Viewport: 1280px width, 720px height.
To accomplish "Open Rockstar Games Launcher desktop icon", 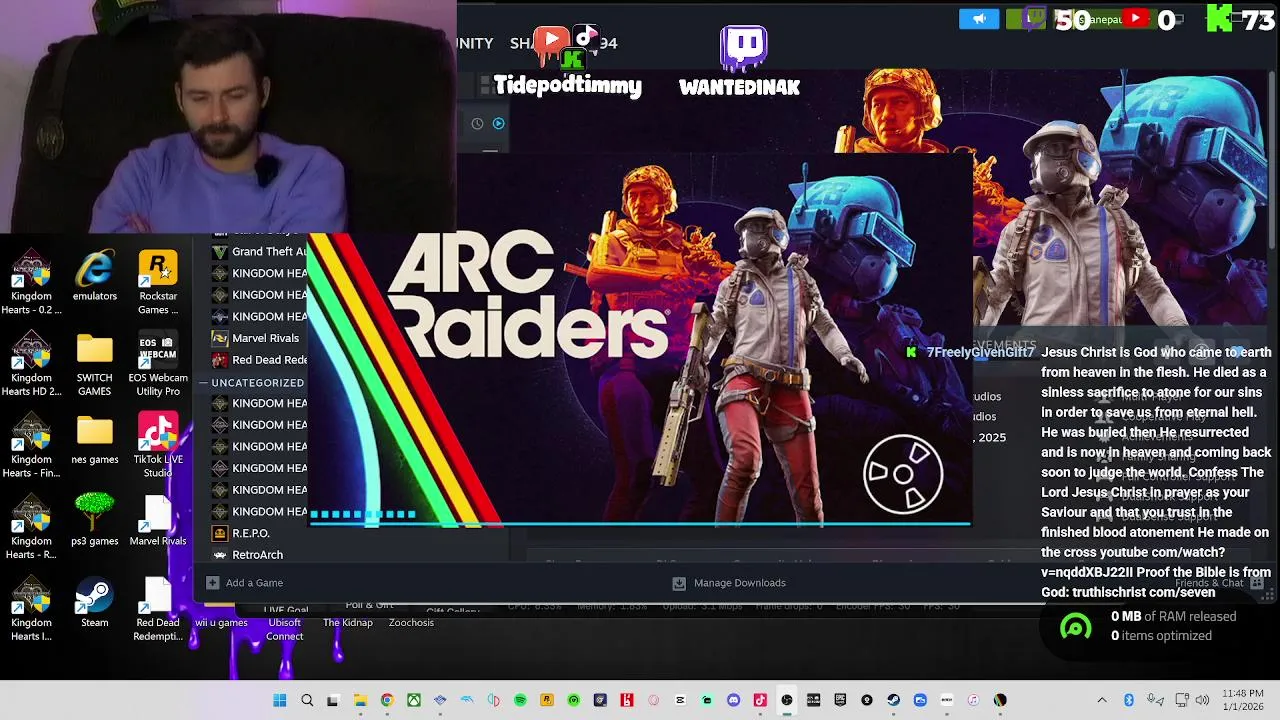I will tap(158, 283).
